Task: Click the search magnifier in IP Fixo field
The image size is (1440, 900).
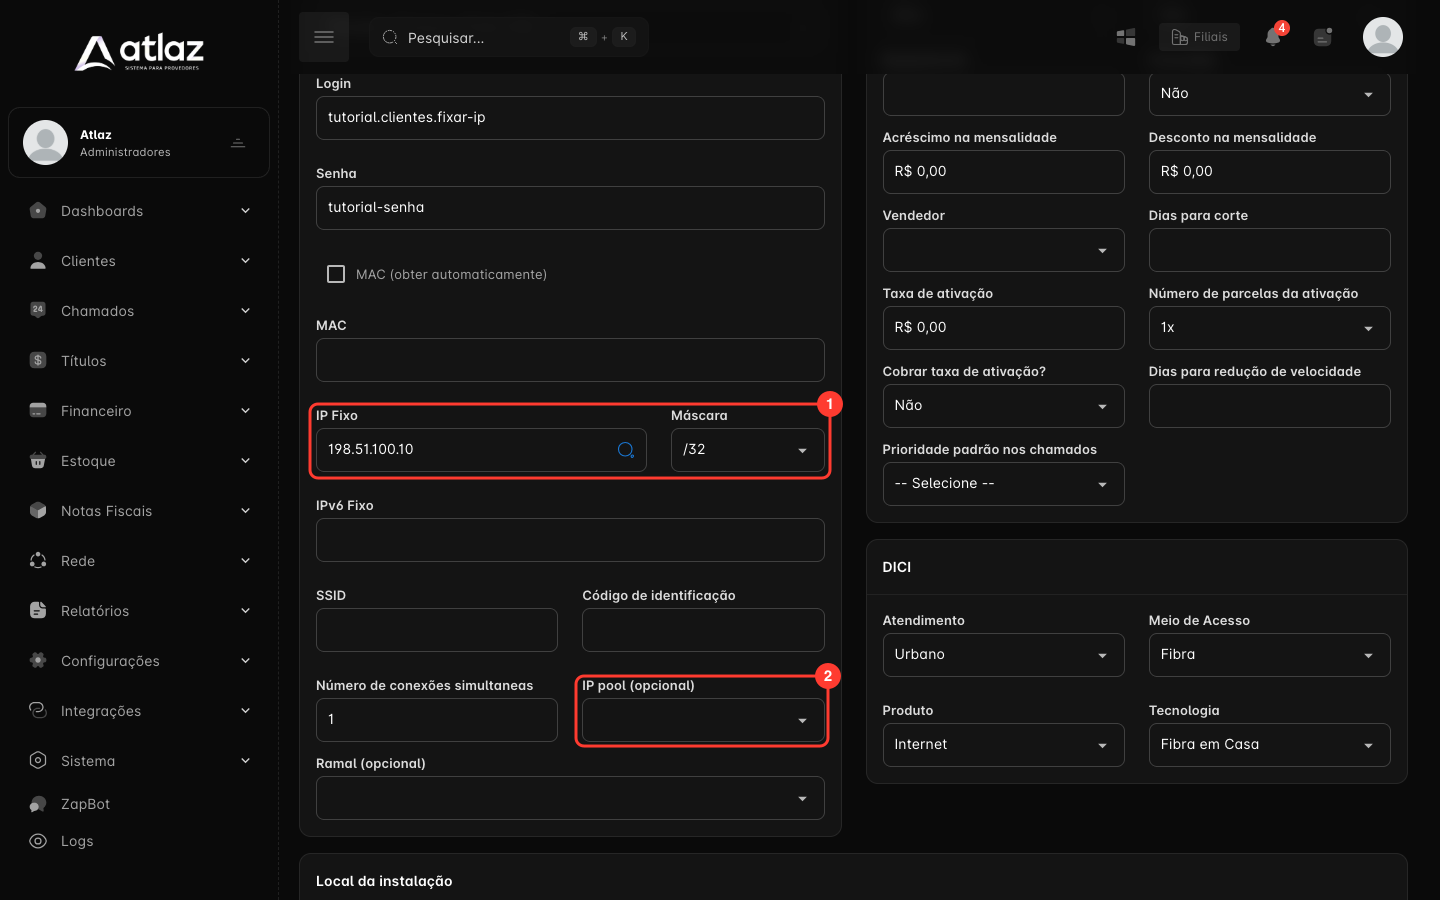Action: click(x=626, y=450)
